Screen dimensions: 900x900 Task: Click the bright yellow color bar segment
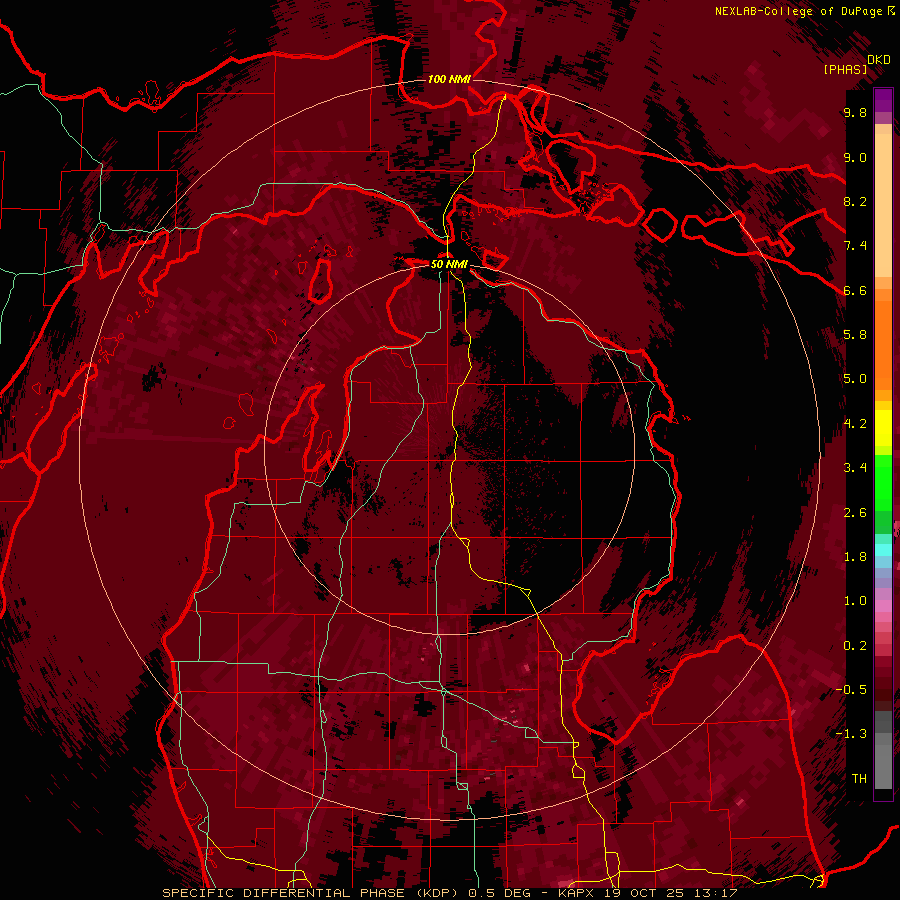883,428
